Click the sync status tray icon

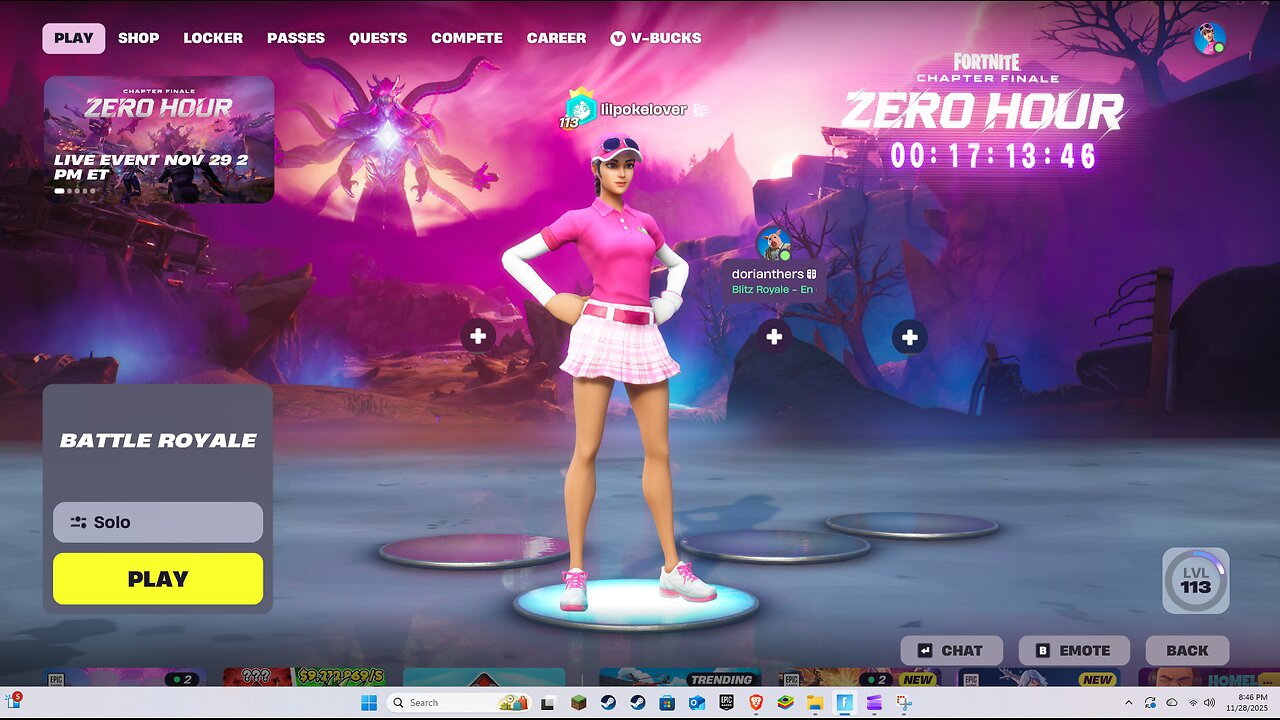click(1150, 702)
